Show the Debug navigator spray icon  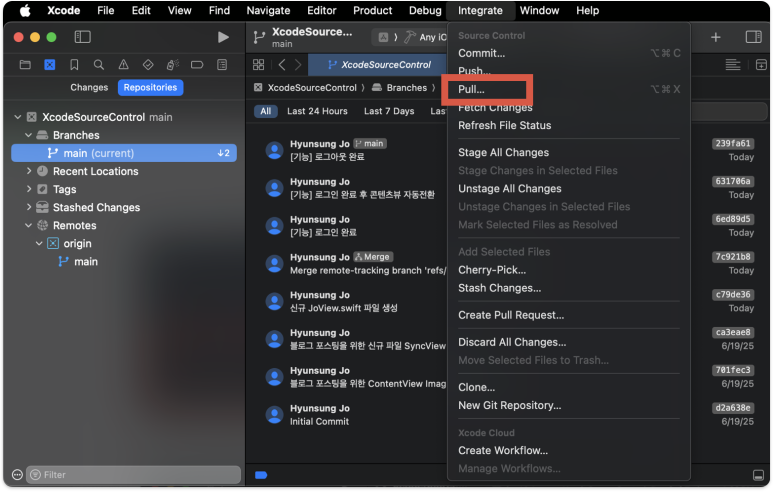tap(173, 65)
